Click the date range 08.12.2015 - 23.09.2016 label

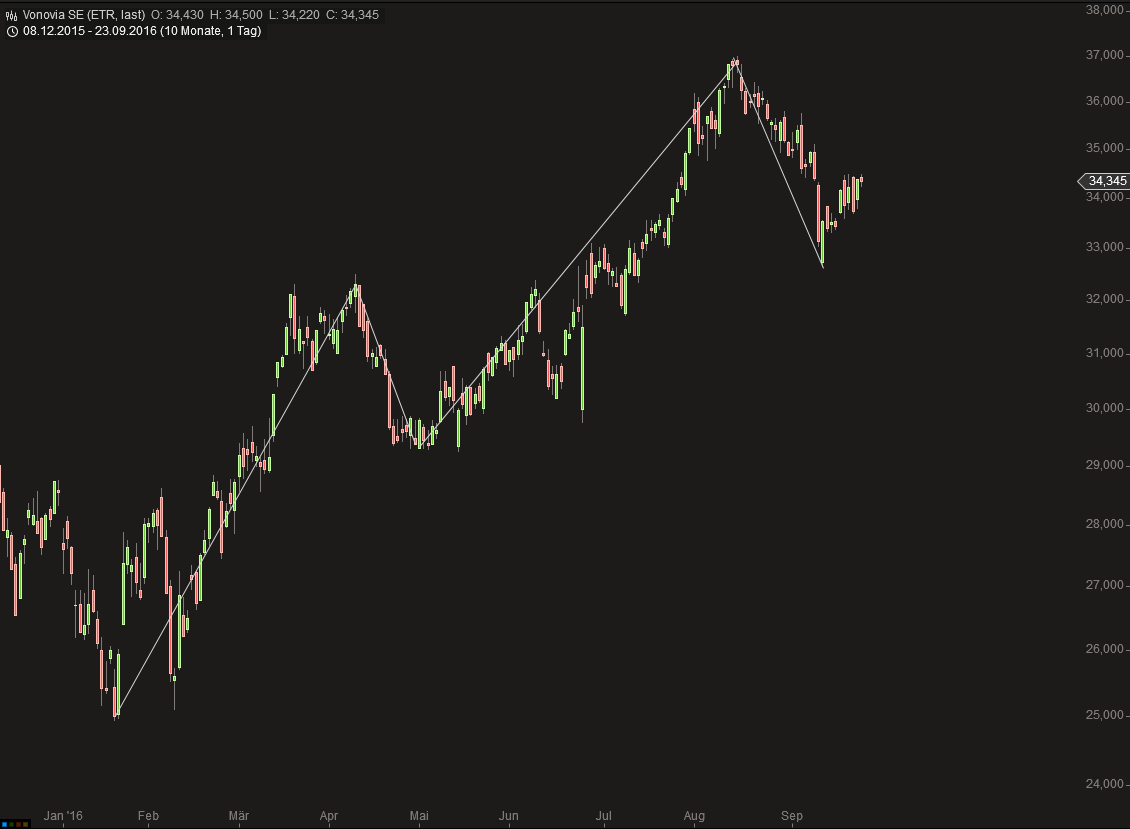coord(142,31)
